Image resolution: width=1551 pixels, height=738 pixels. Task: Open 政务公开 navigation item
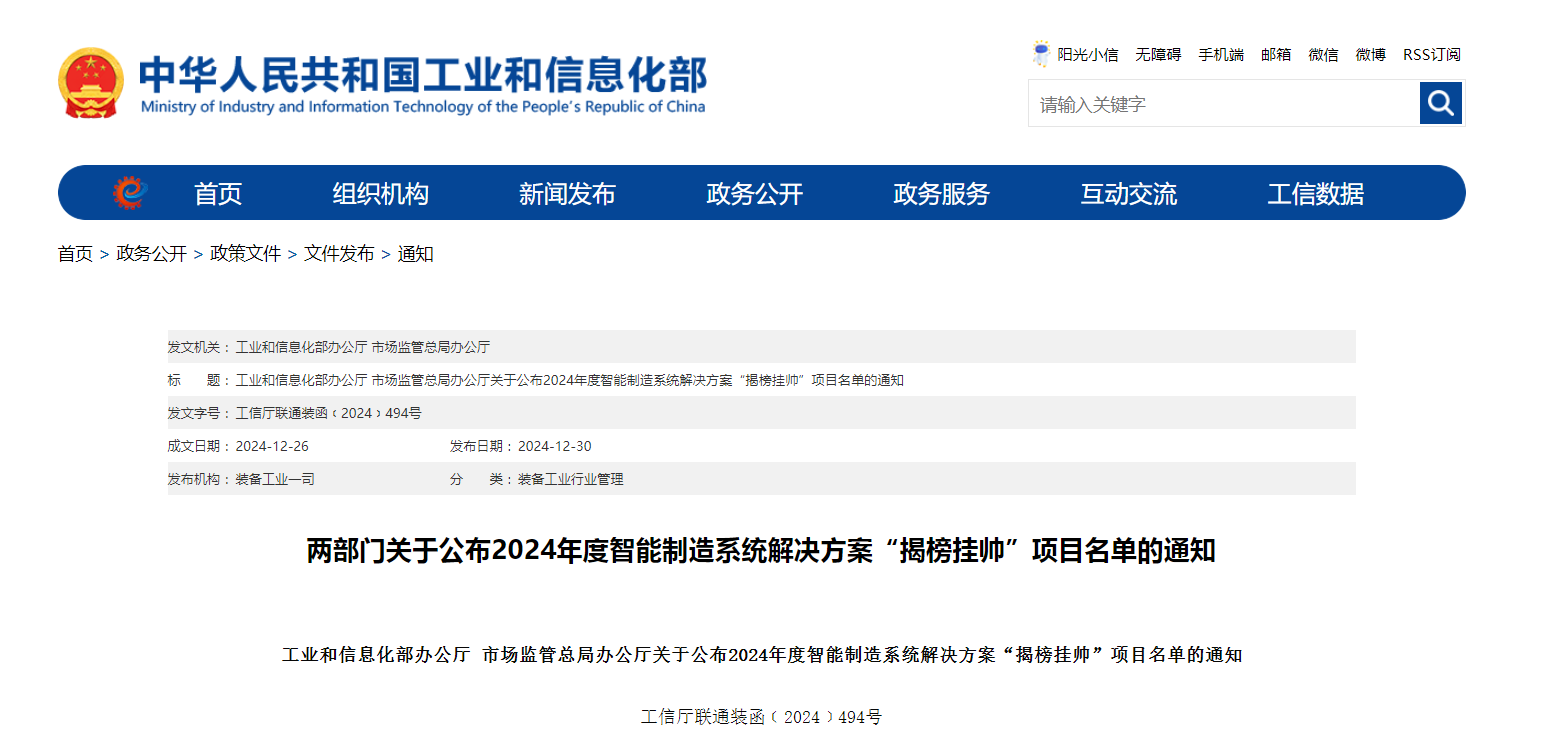click(754, 194)
